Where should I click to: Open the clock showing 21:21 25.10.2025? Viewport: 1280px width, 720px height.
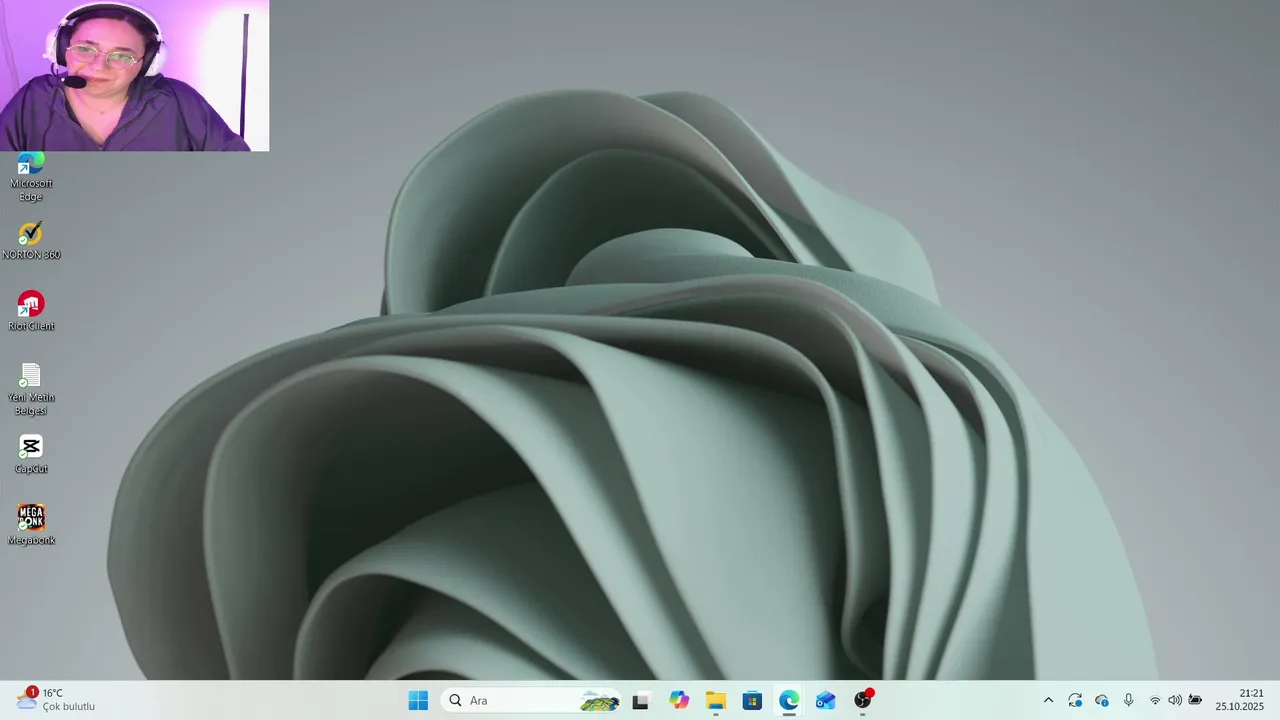[x=1240, y=700]
